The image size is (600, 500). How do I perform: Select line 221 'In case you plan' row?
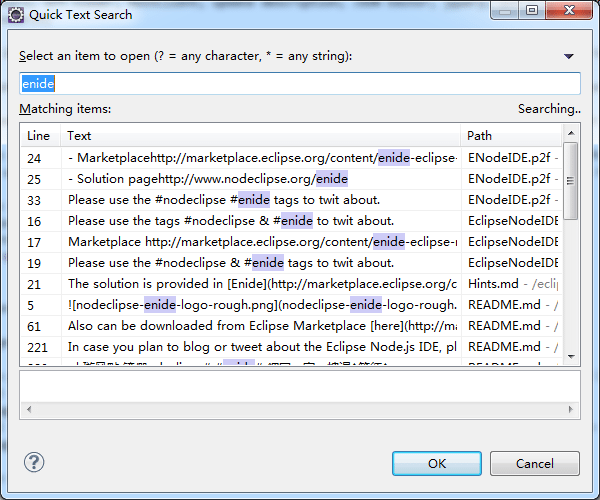click(292, 347)
